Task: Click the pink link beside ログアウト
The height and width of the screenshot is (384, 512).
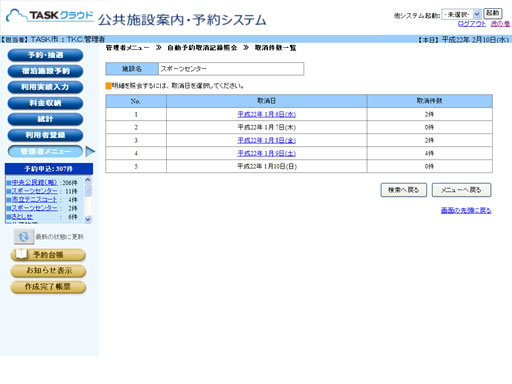Action: 500,24
